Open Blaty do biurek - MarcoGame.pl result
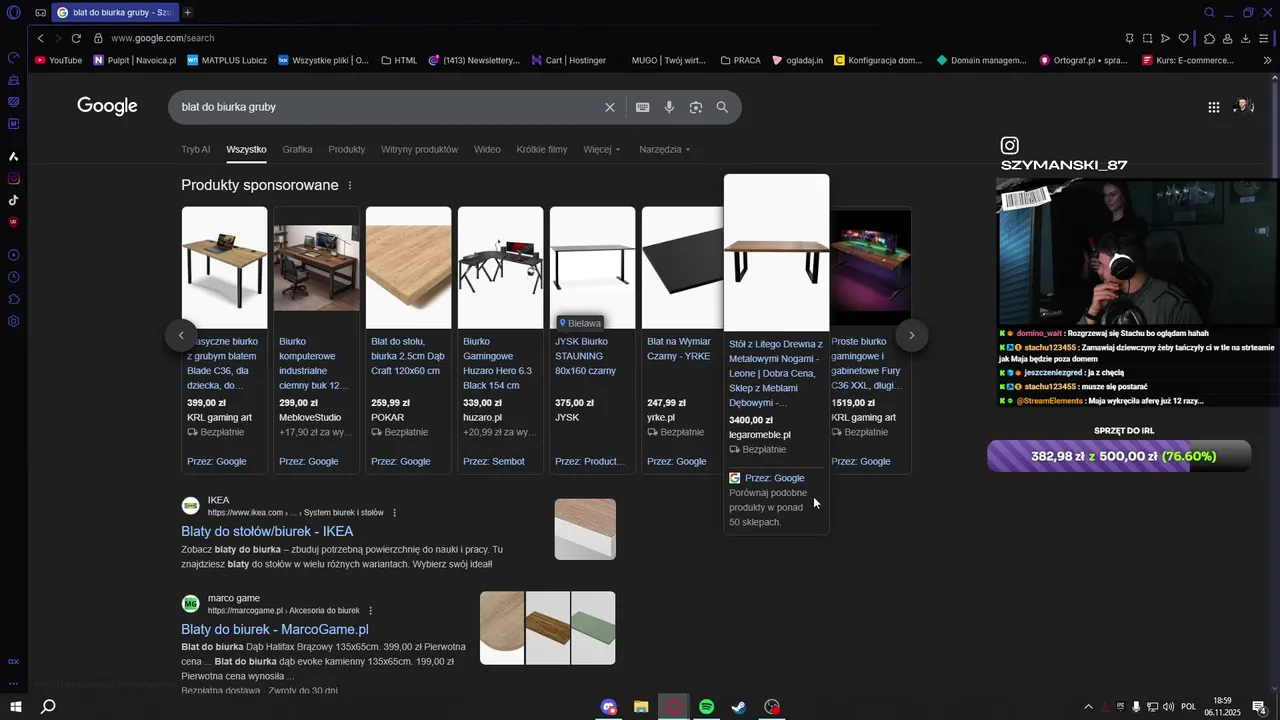The image size is (1280, 720). [x=275, y=629]
